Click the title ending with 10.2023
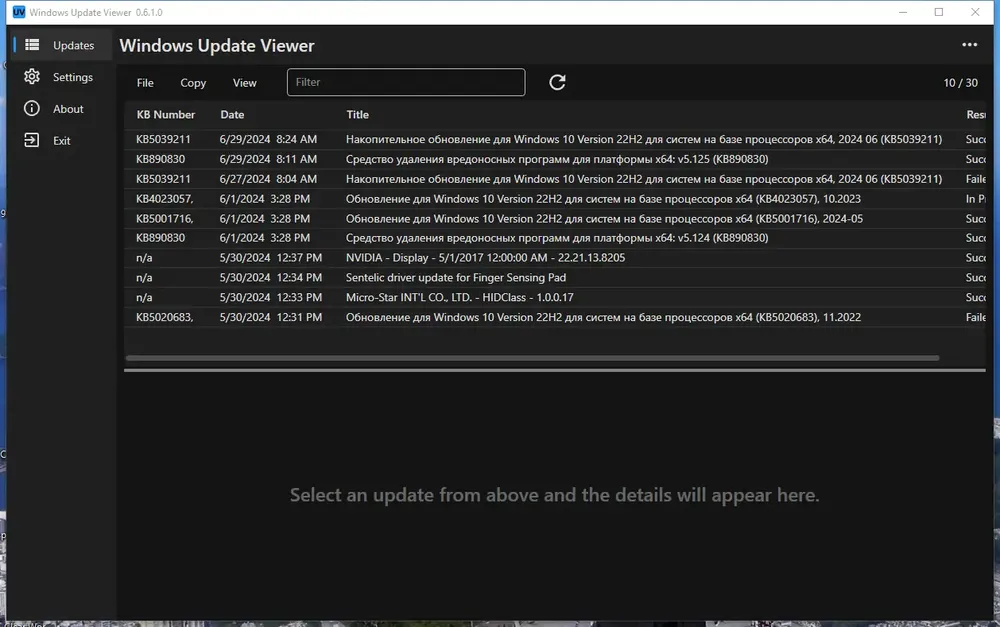Screen dimensions: 1000x627 coord(603,199)
